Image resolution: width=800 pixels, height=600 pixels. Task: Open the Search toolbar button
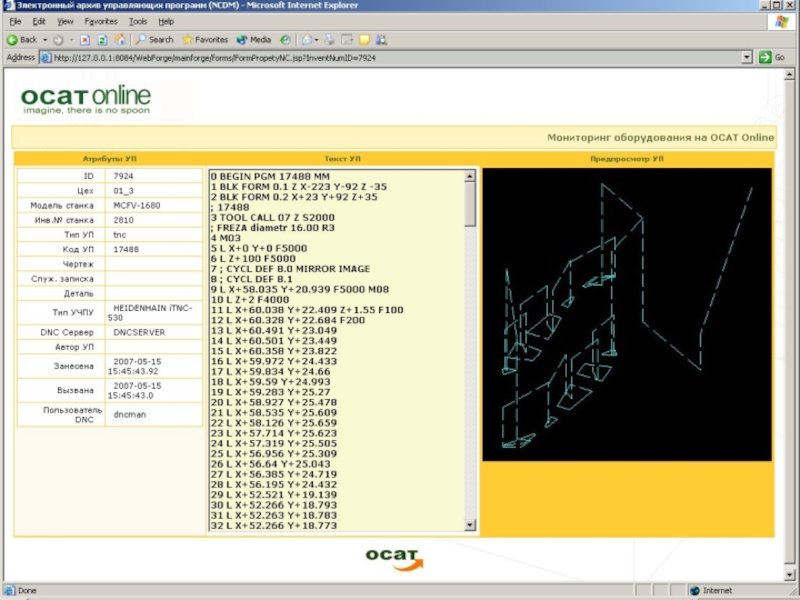coord(154,40)
